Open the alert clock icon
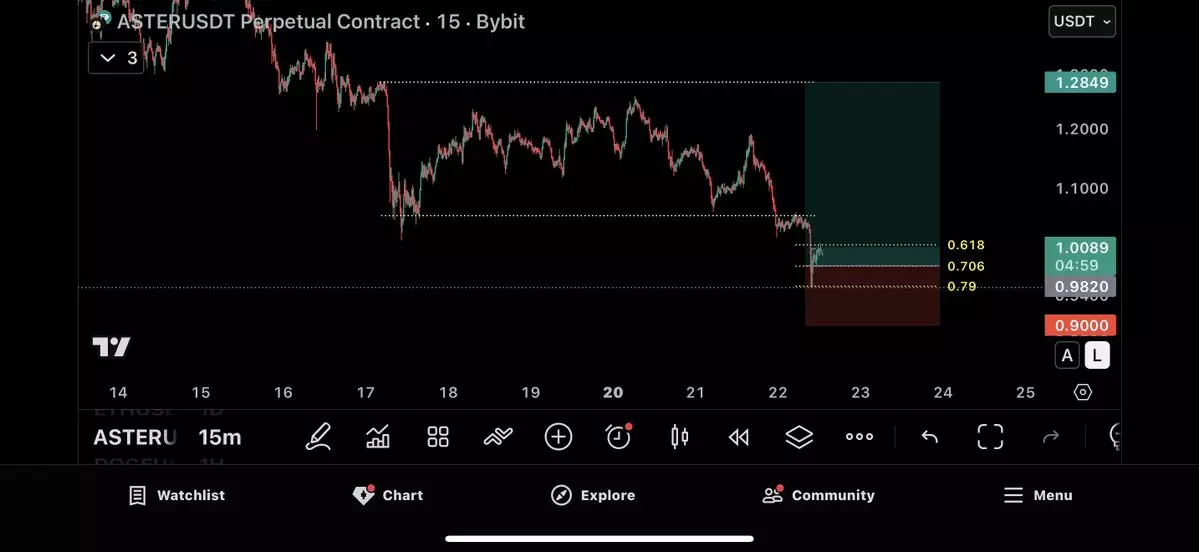 (x=619, y=437)
